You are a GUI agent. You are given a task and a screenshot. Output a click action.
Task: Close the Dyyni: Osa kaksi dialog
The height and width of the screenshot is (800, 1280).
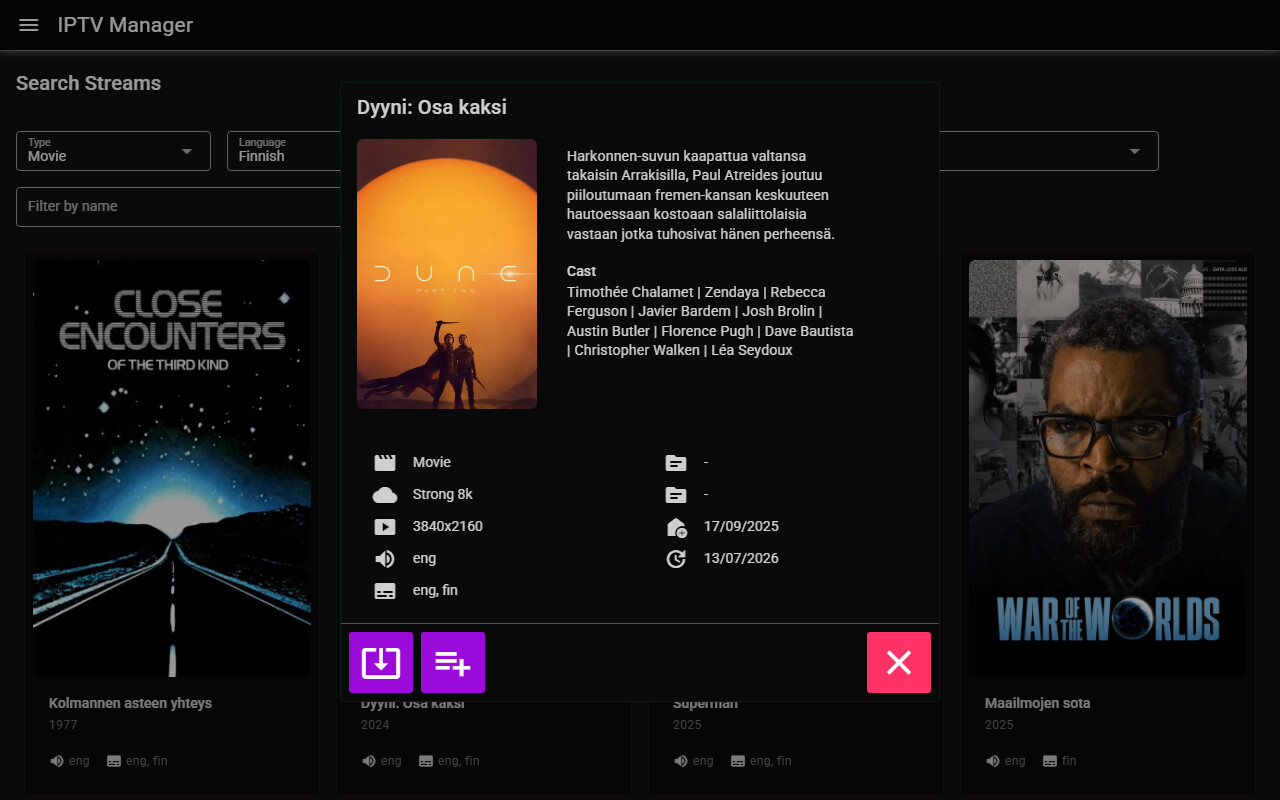[x=899, y=662]
